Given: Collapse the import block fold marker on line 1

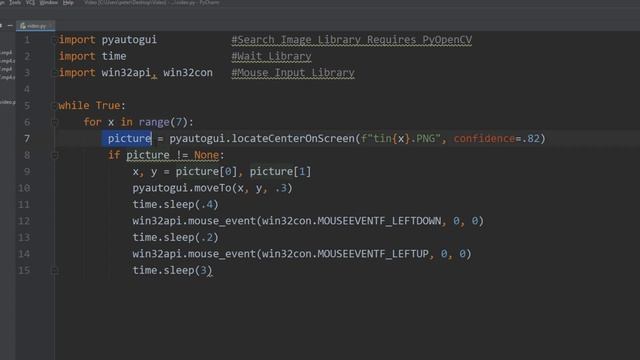Looking at the screenshot, I should 54,40.
